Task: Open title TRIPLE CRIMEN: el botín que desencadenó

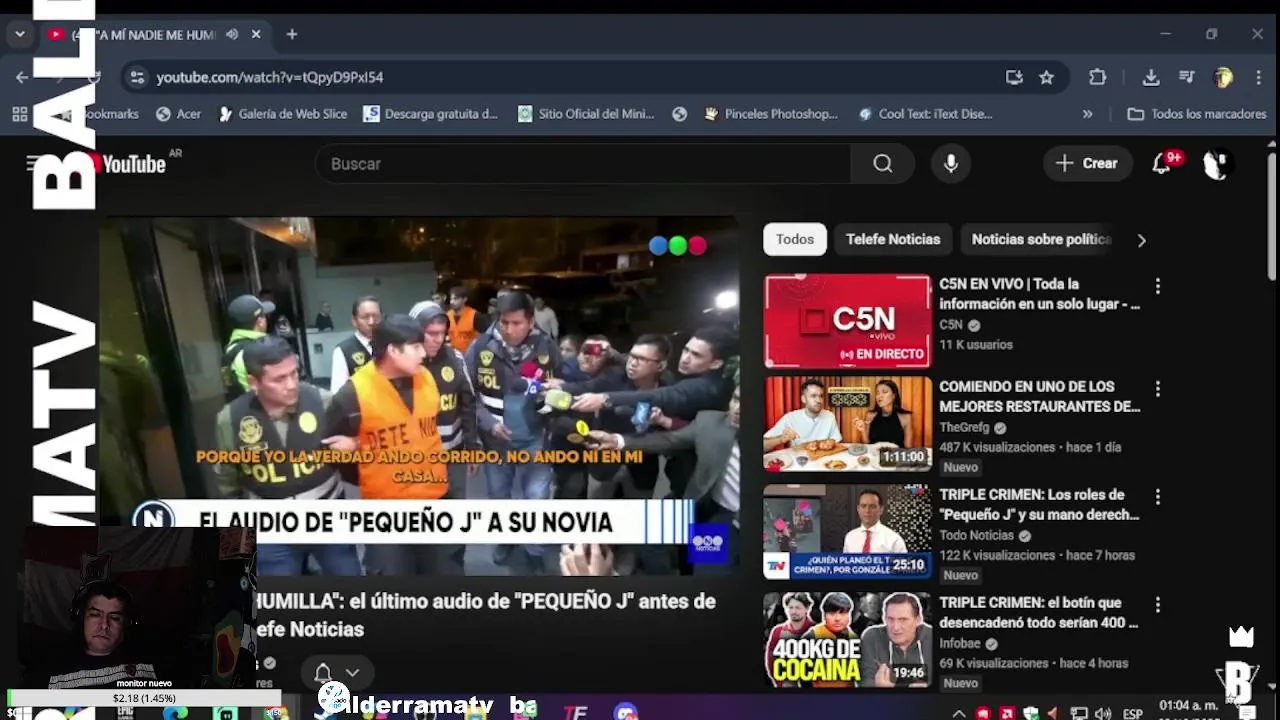Action: pos(1039,612)
